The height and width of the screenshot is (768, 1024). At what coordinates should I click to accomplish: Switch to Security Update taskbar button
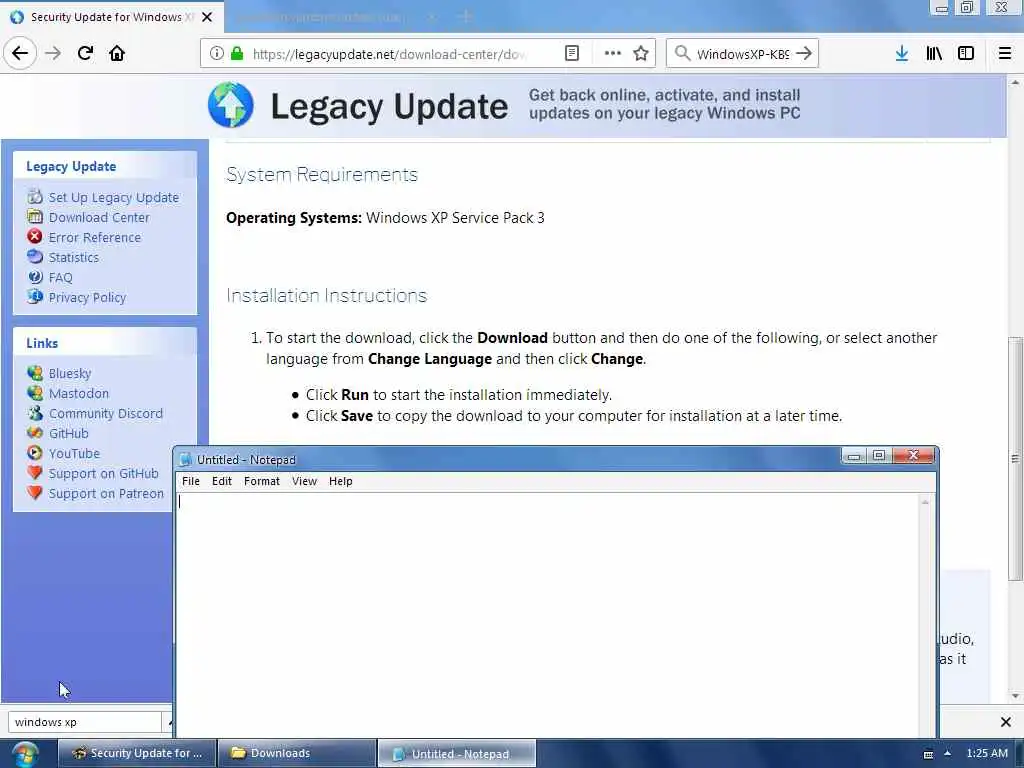coord(136,753)
